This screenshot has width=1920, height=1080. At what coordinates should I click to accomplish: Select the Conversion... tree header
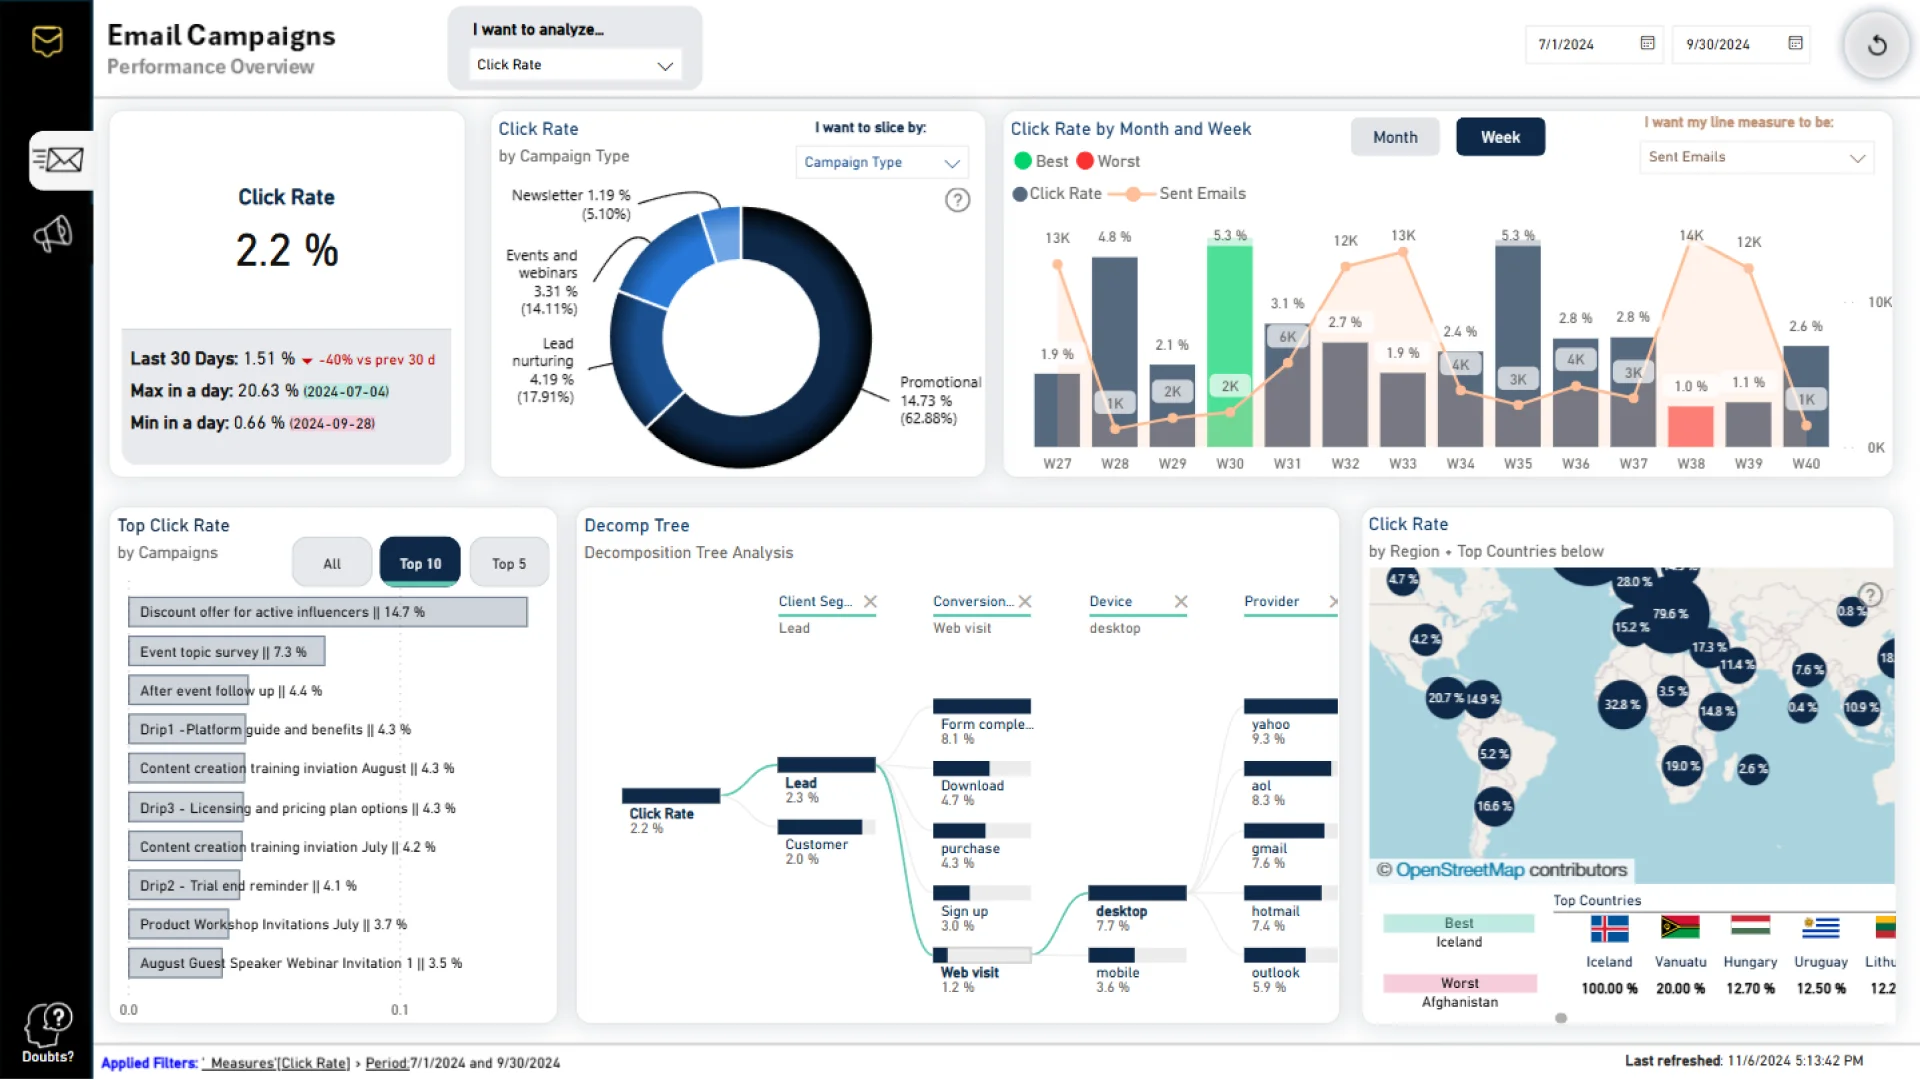[x=973, y=601]
